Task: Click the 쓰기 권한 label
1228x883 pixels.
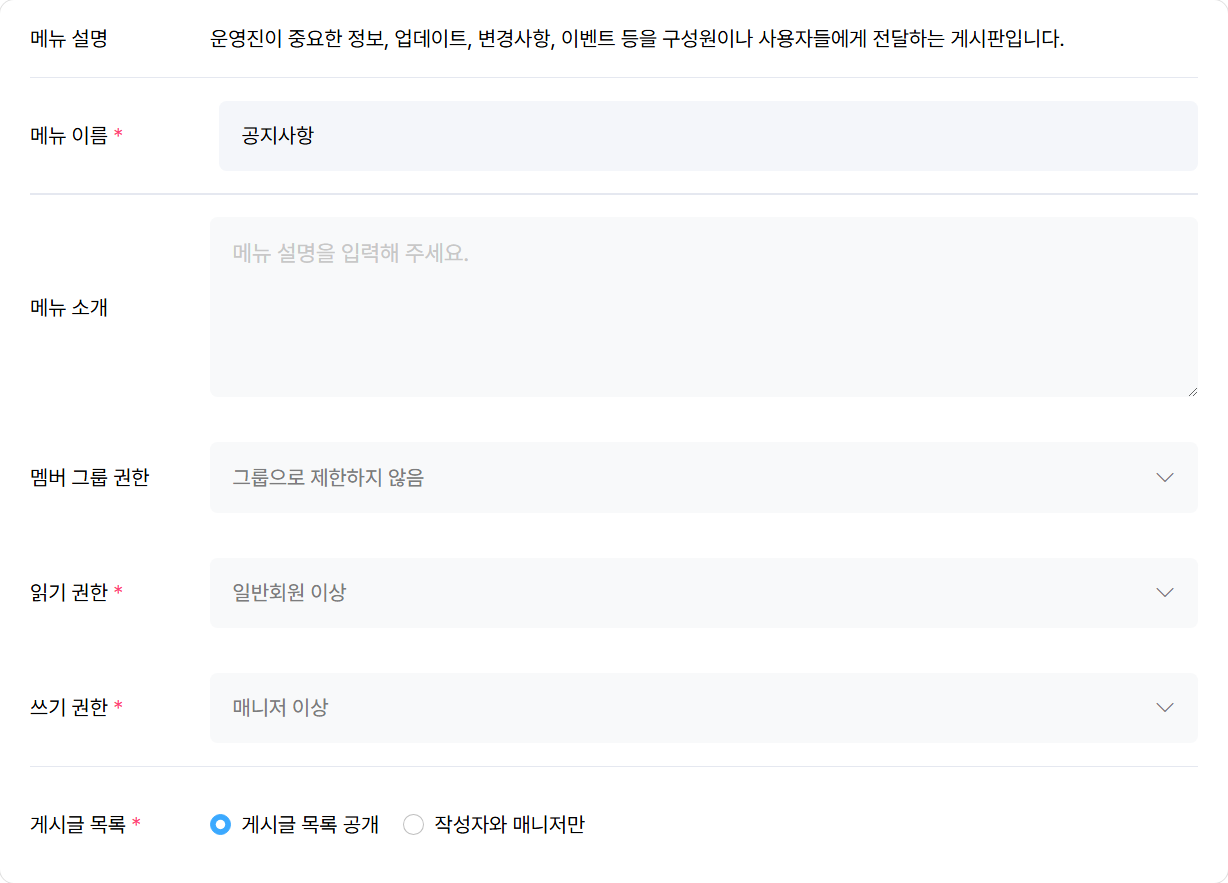Action: tap(69, 708)
